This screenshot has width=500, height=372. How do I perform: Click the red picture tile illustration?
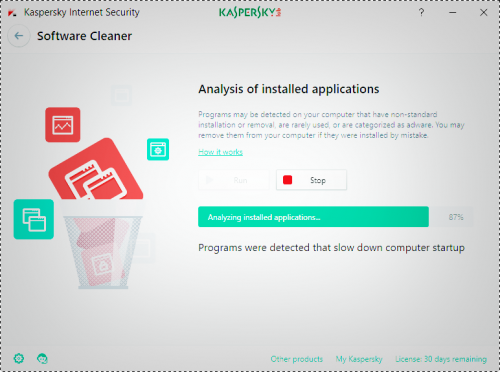[63, 125]
